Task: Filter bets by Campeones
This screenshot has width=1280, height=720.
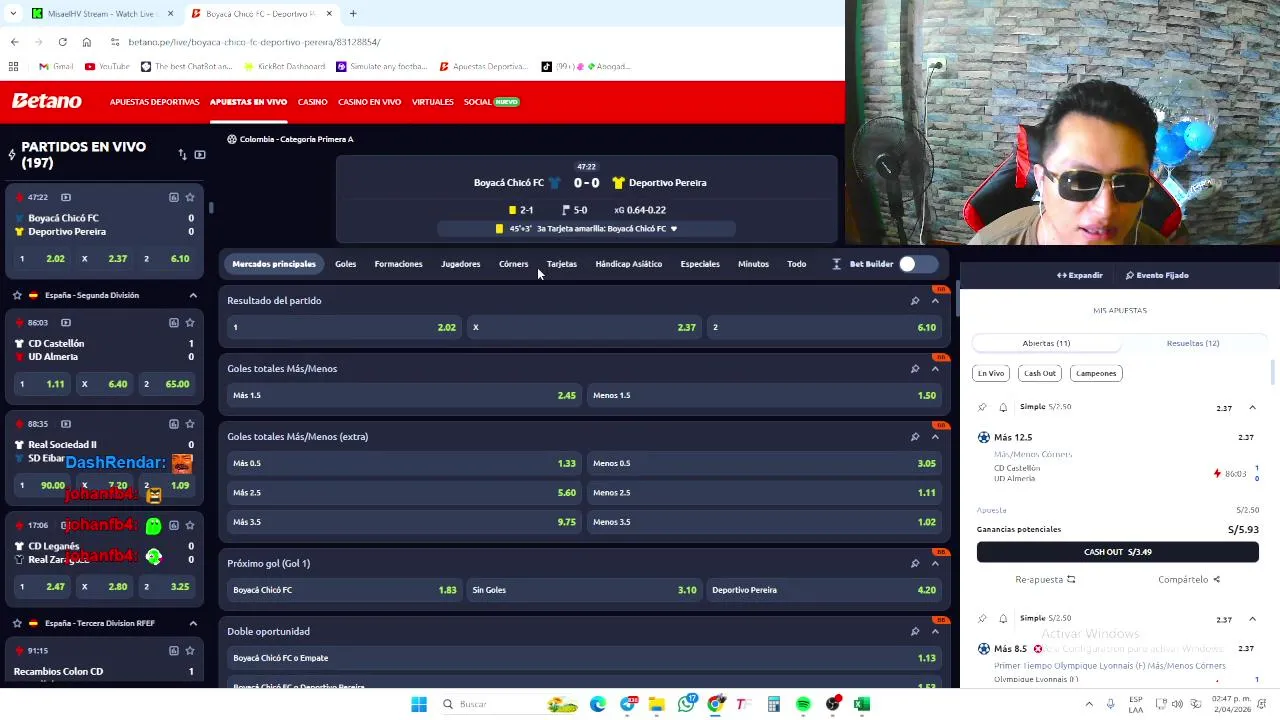Action: click(1096, 373)
